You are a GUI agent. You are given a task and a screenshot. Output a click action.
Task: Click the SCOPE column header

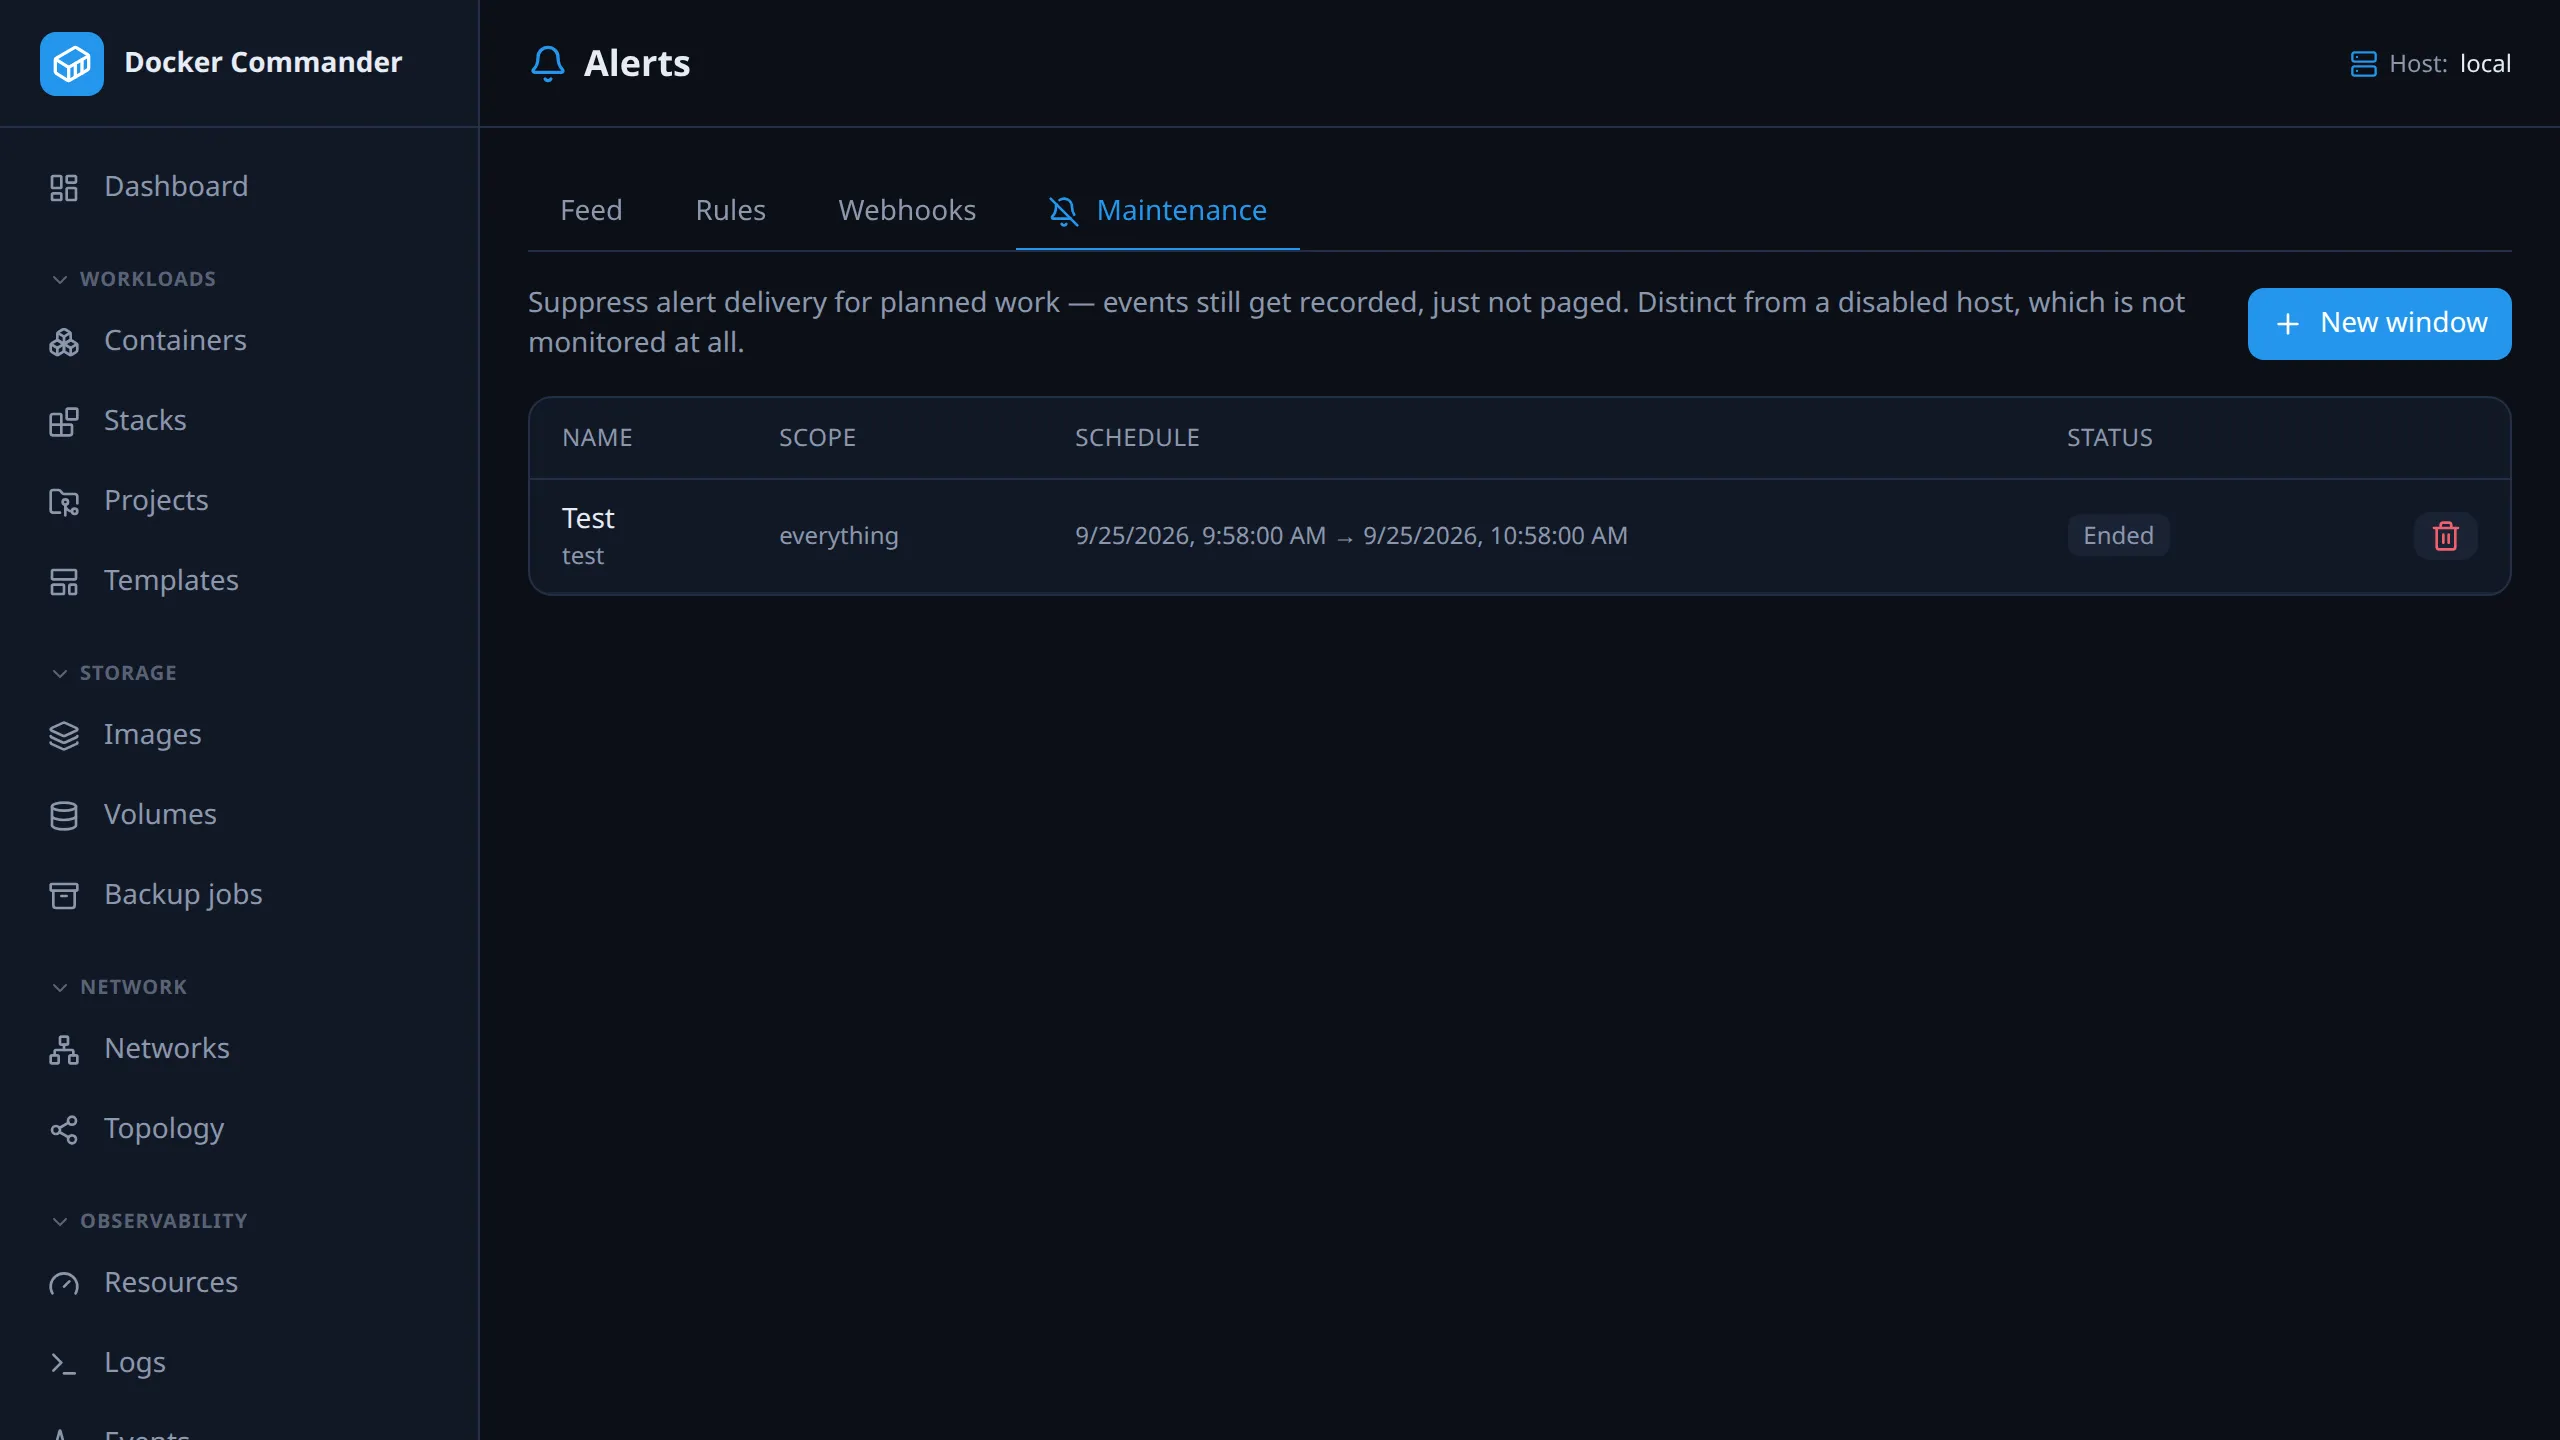817,438
